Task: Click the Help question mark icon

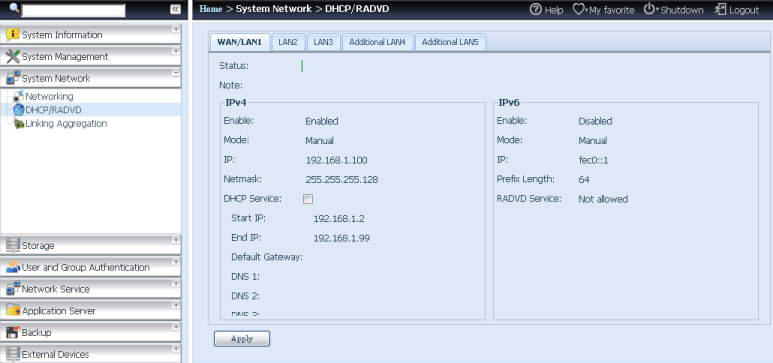Action: (535, 9)
